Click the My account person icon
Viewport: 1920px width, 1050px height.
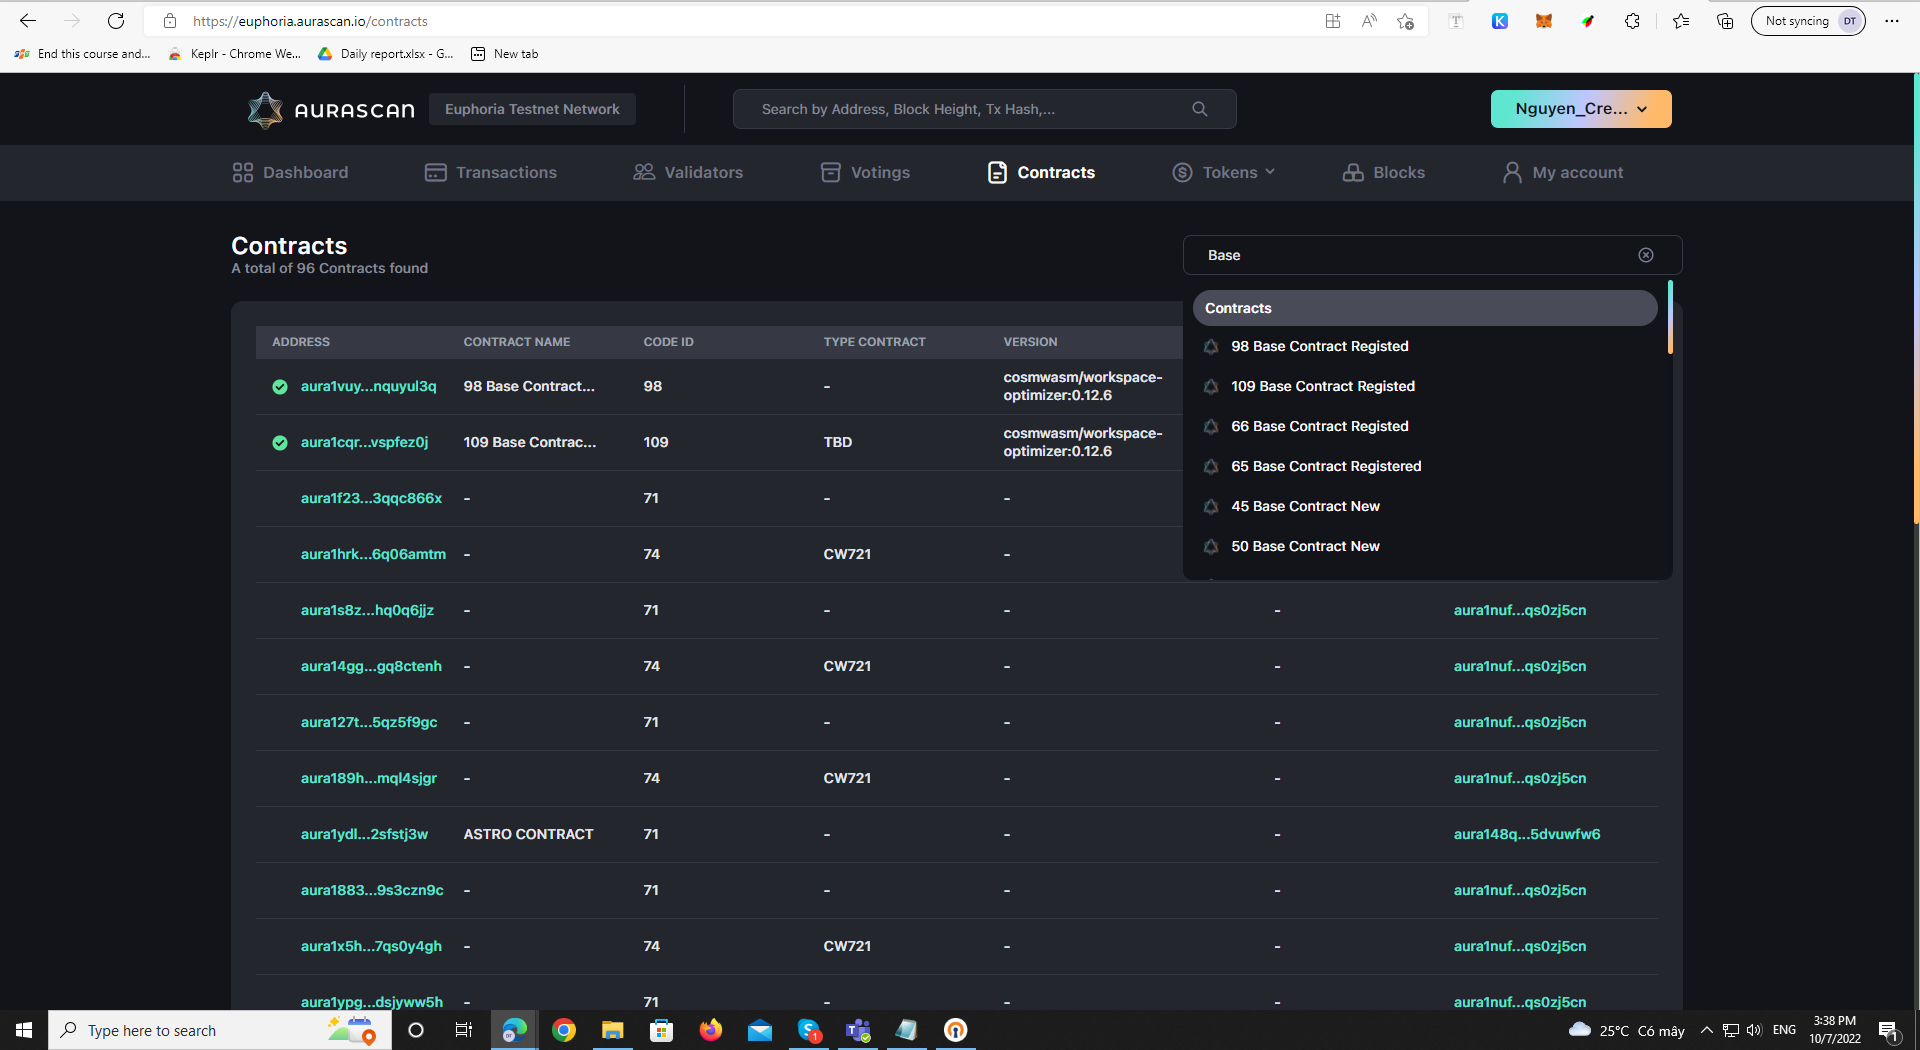pos(1512,172)
